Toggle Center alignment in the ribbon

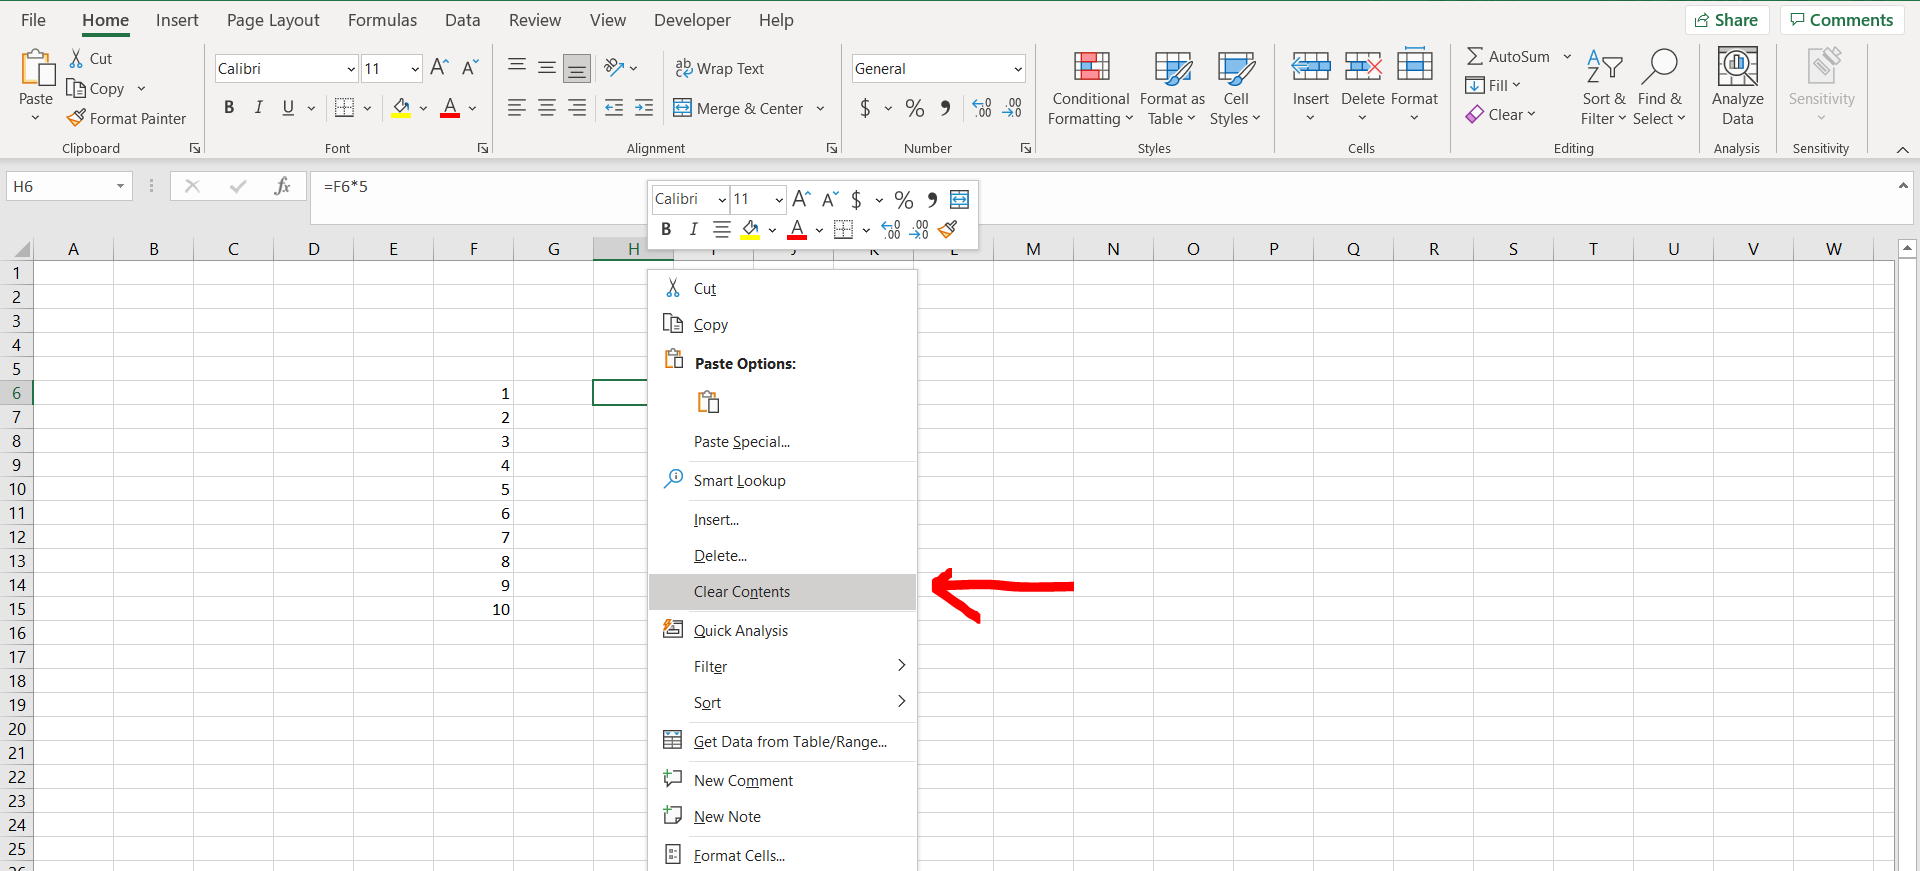coord(547,108)
